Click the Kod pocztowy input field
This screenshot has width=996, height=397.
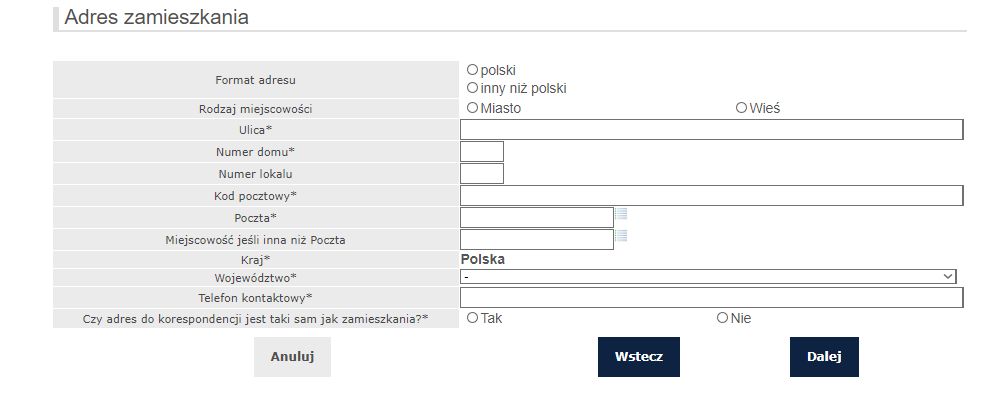coord(711,196)
